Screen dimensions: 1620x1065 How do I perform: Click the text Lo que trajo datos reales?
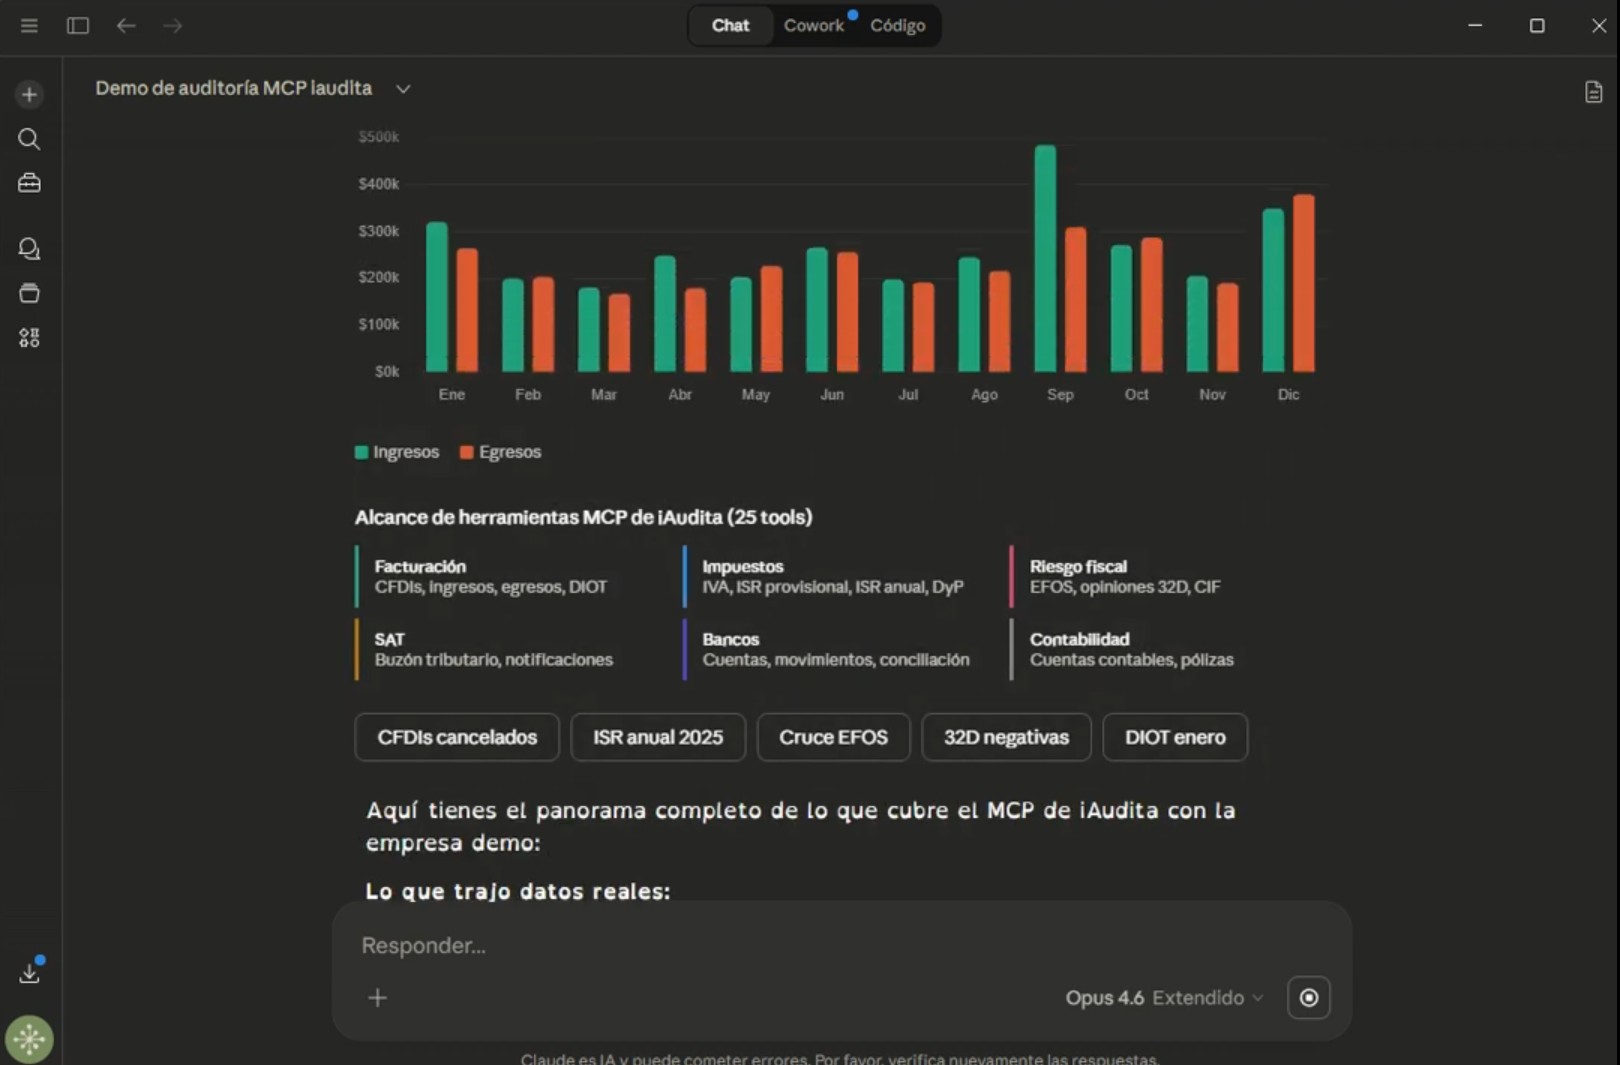point(517,892)
